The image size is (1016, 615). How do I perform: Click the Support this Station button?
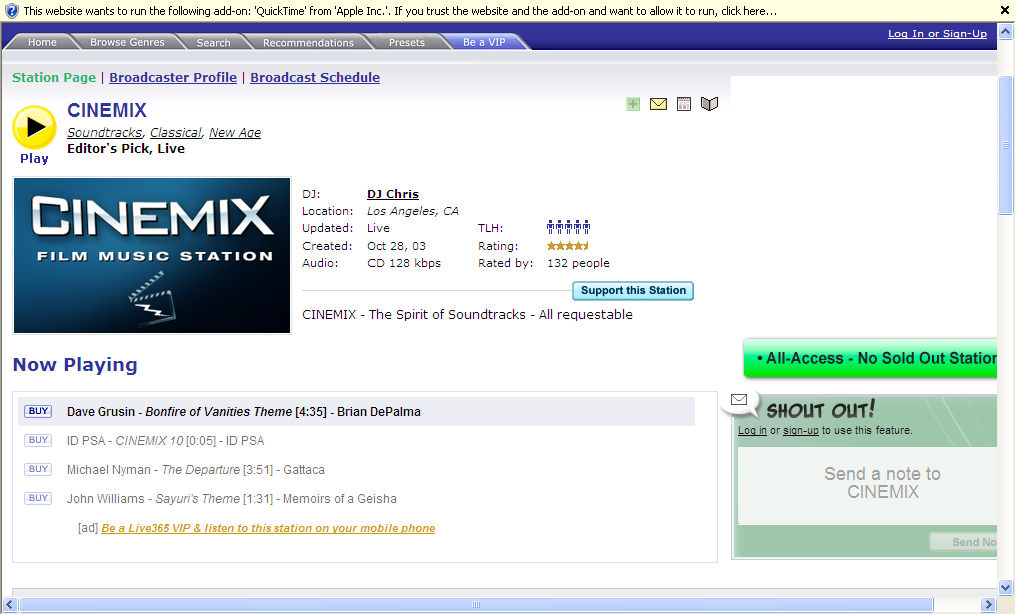pos(633,290)
